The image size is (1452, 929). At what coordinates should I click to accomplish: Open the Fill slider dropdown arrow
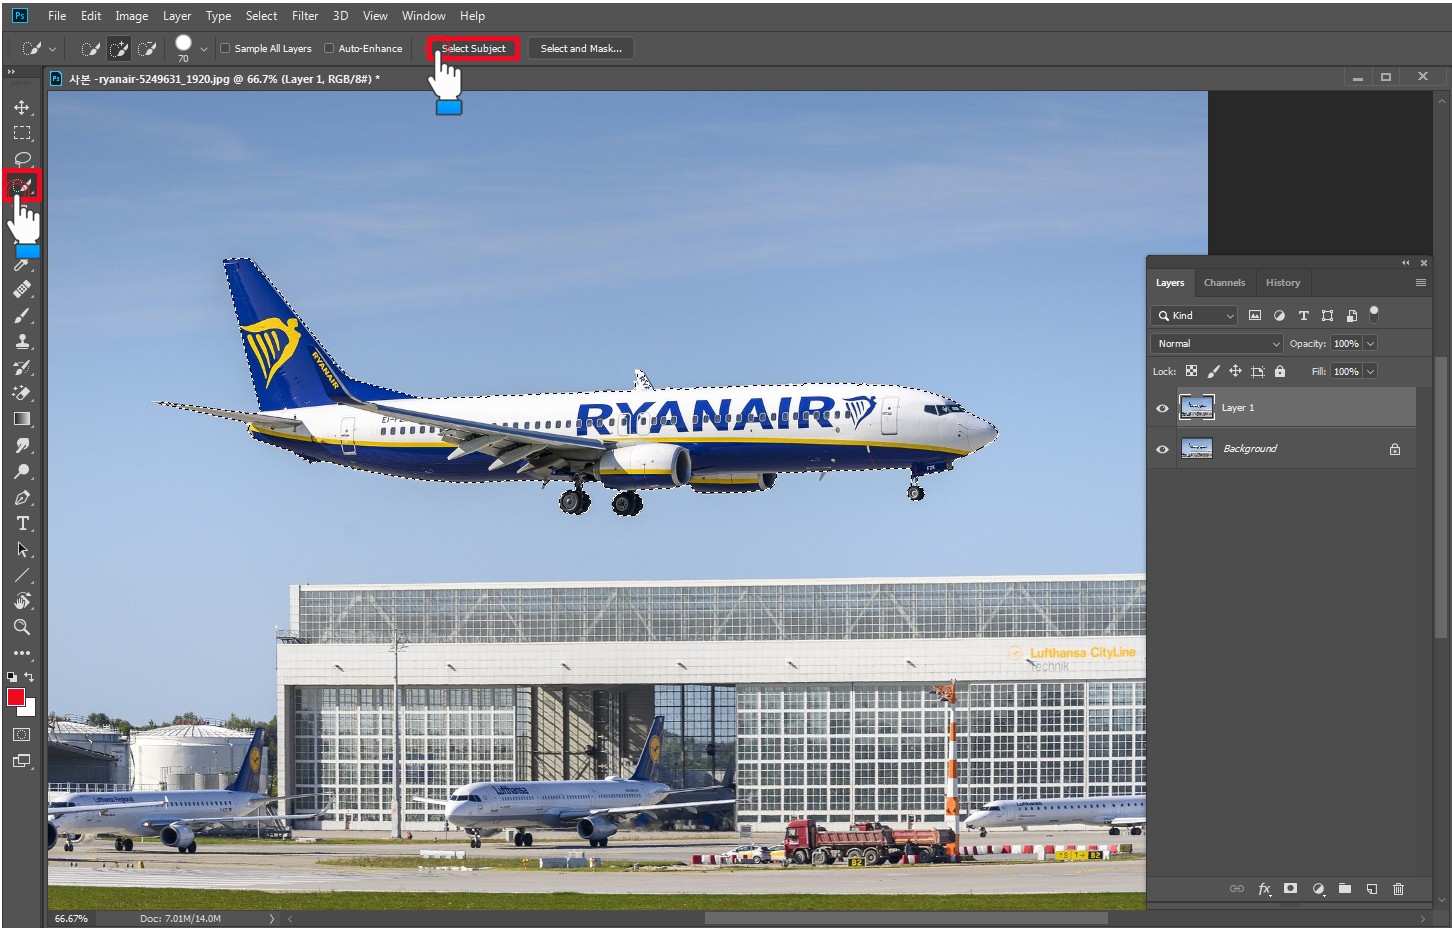(1370, 371)
